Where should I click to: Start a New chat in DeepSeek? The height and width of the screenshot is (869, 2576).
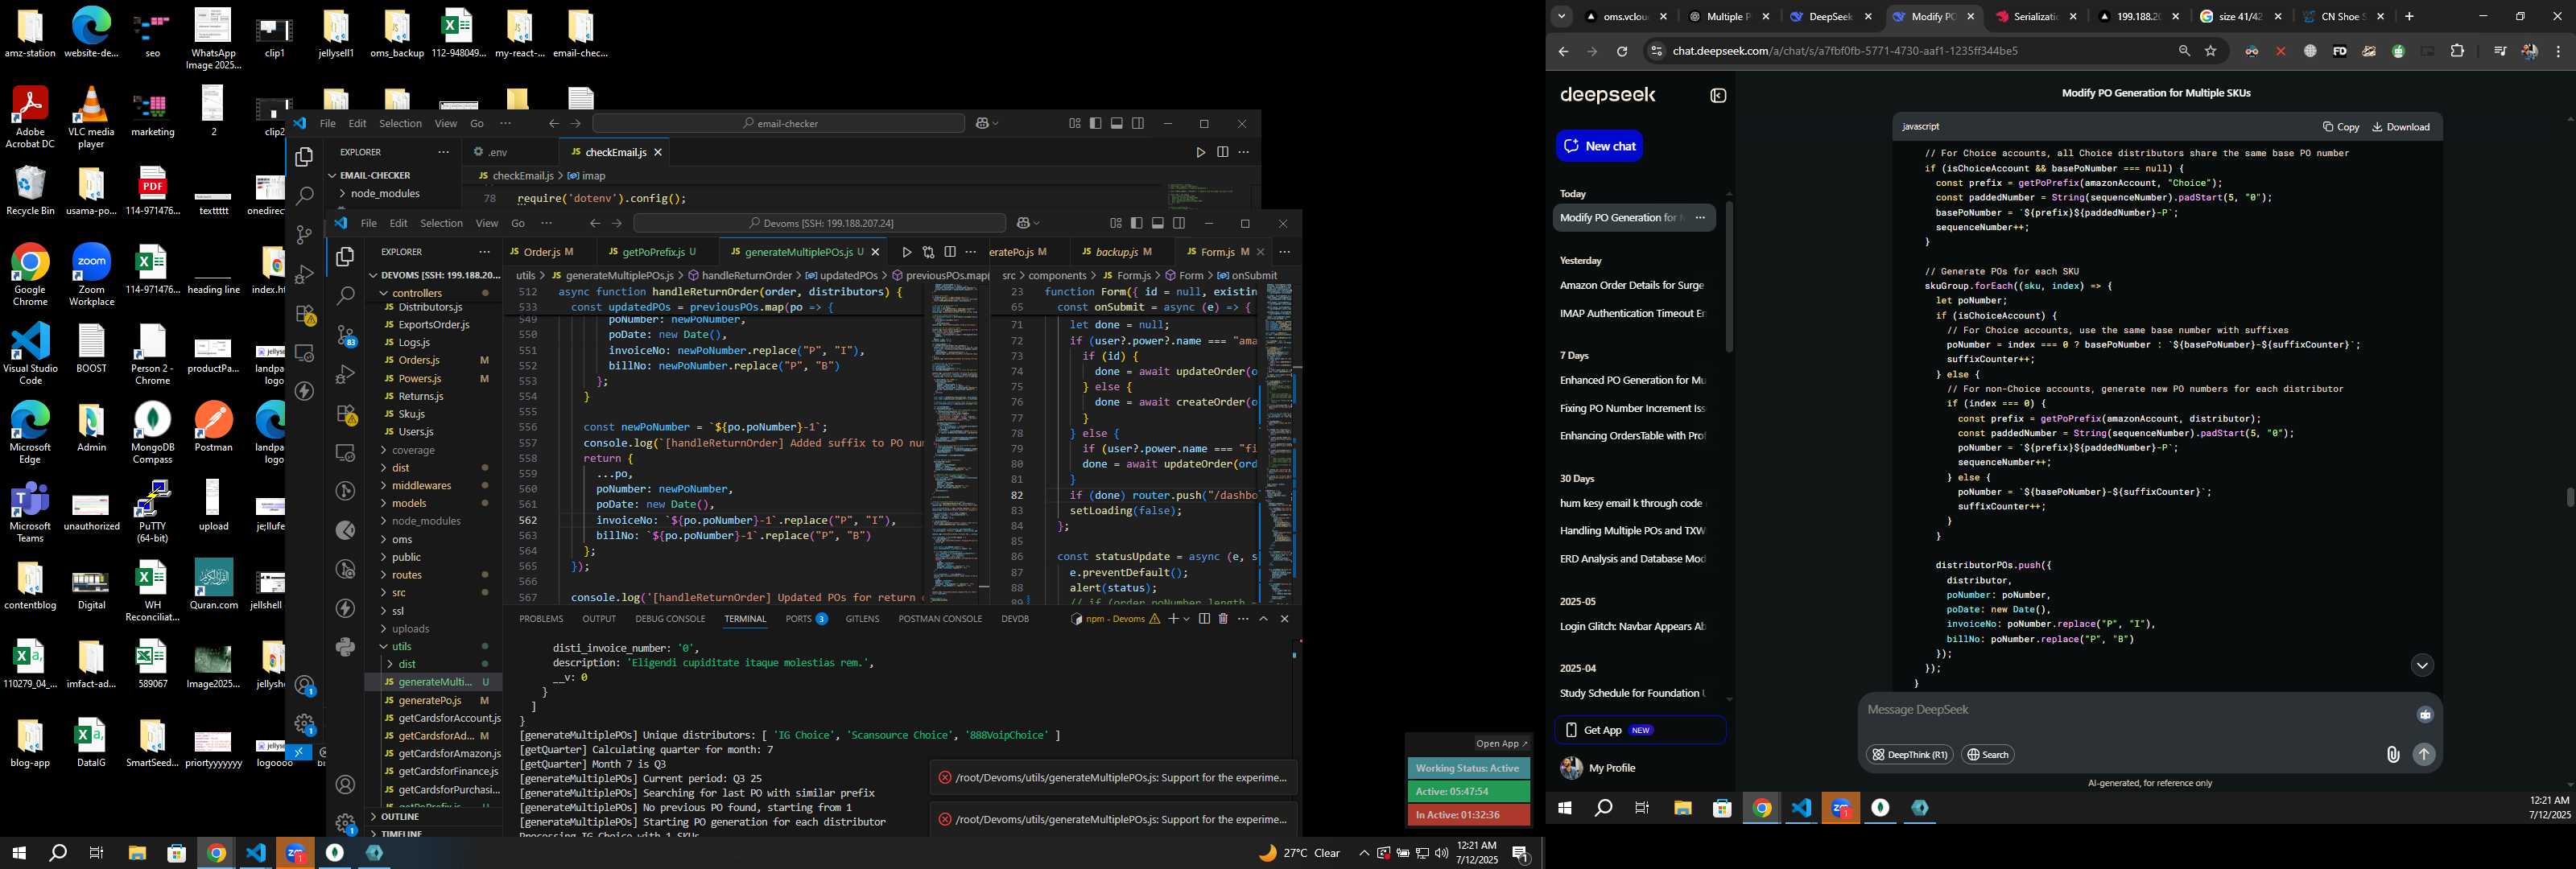[x=1599, y=146]
